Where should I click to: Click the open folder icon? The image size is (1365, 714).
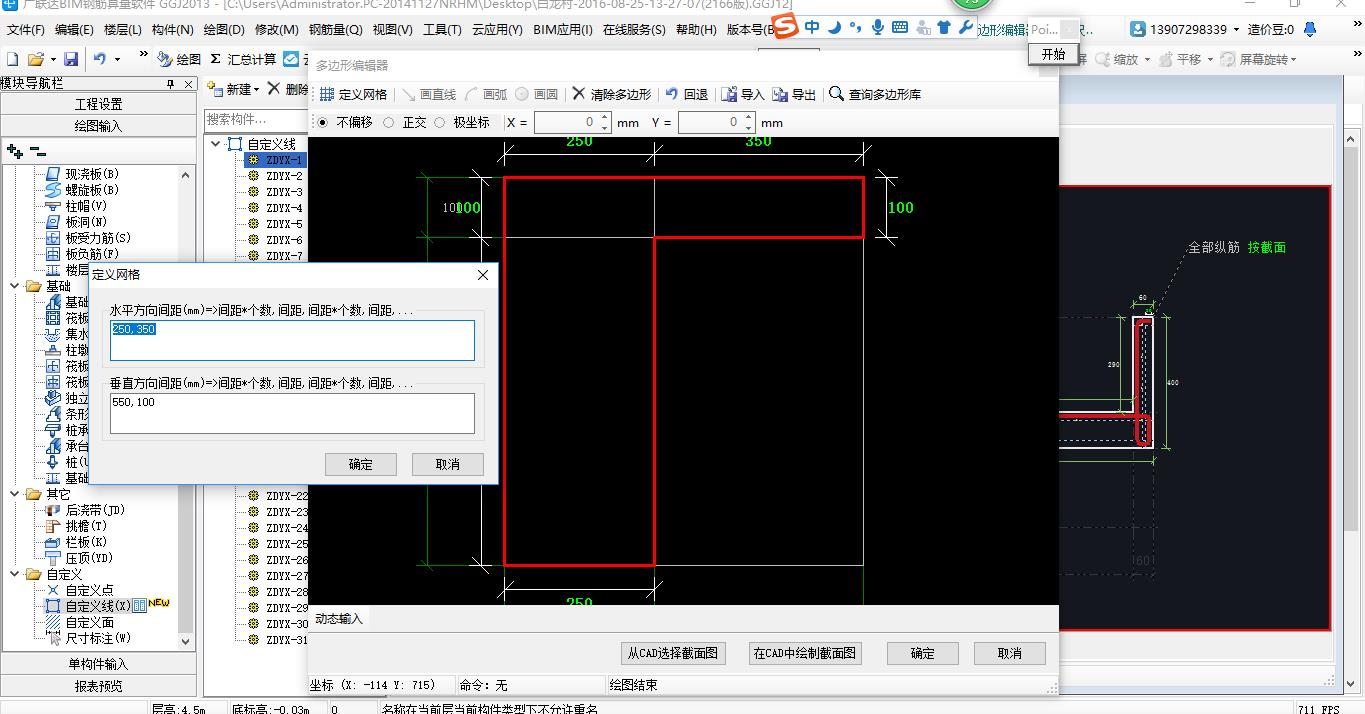tap(35, 60)
